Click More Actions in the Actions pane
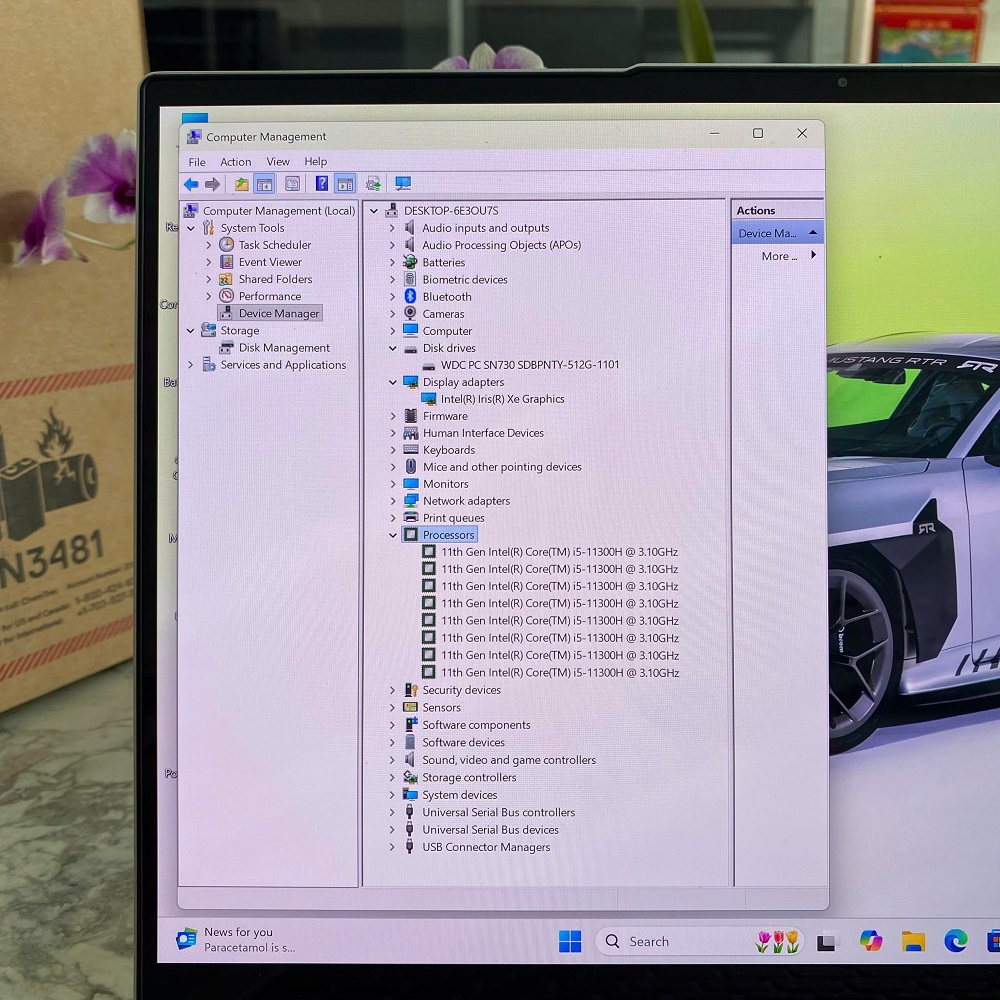This screenshot has height=1000, width=1000. coord(780,256)
